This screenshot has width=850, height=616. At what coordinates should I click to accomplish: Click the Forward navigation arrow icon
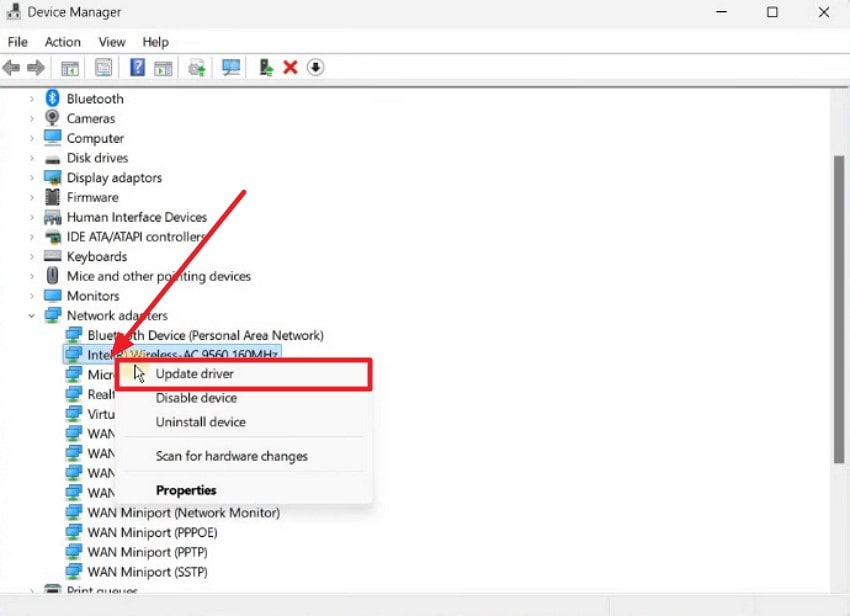[x=38, y=67]
